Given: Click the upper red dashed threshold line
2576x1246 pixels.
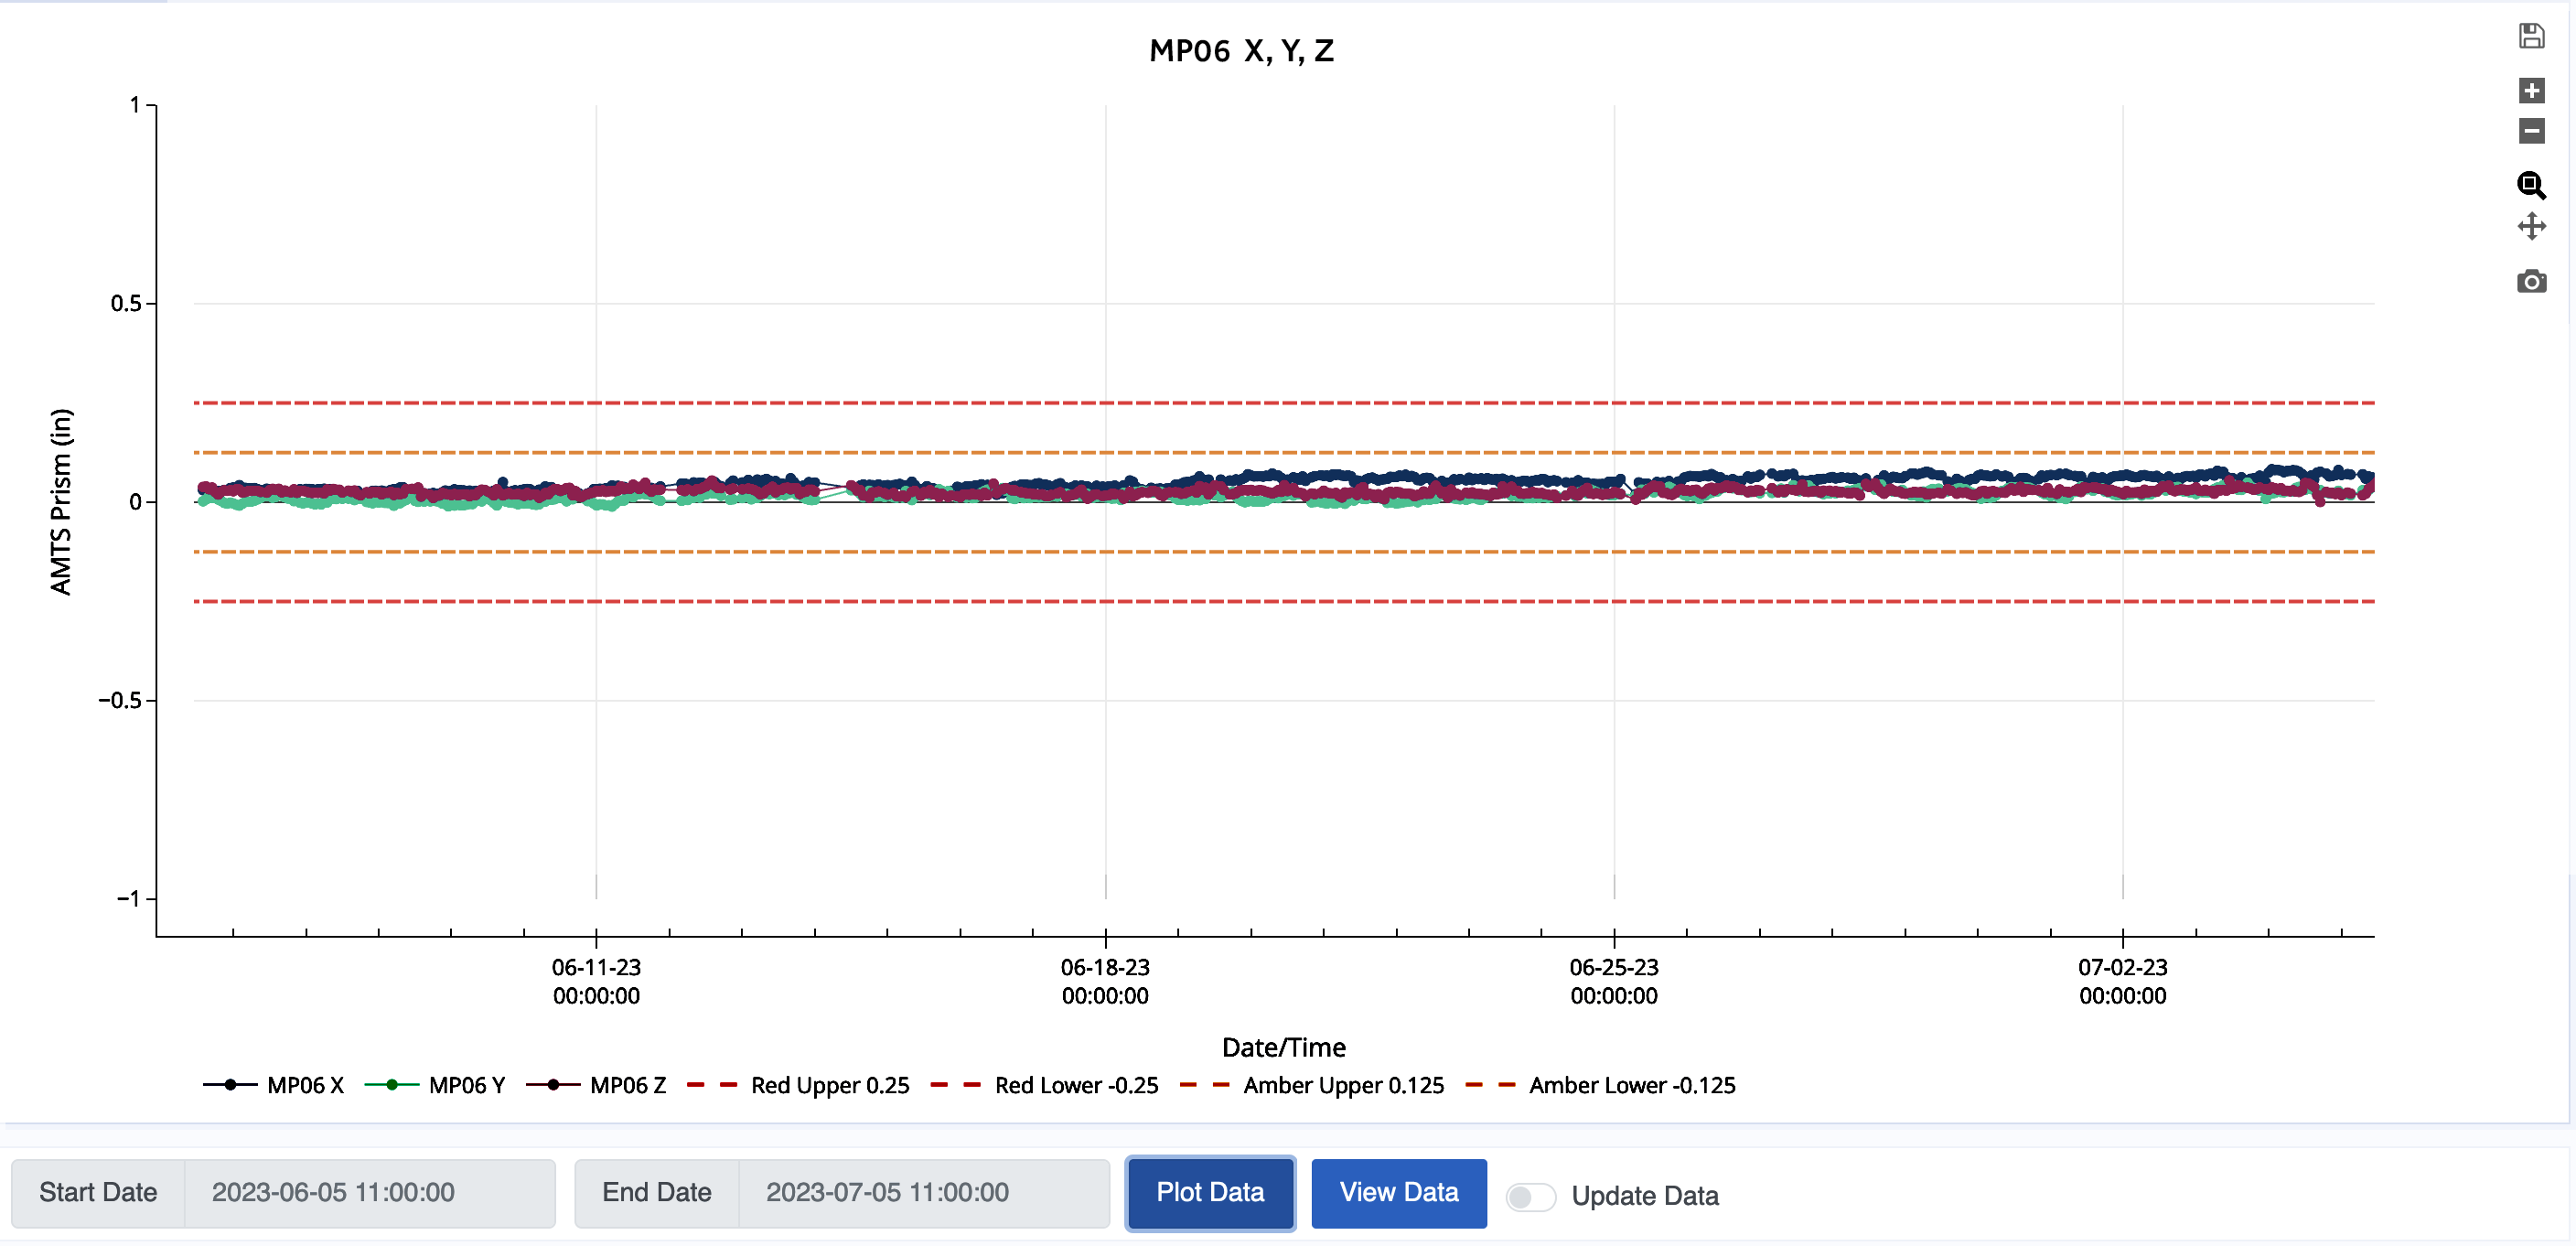Looking at the screenshot, I should 1284,403.
